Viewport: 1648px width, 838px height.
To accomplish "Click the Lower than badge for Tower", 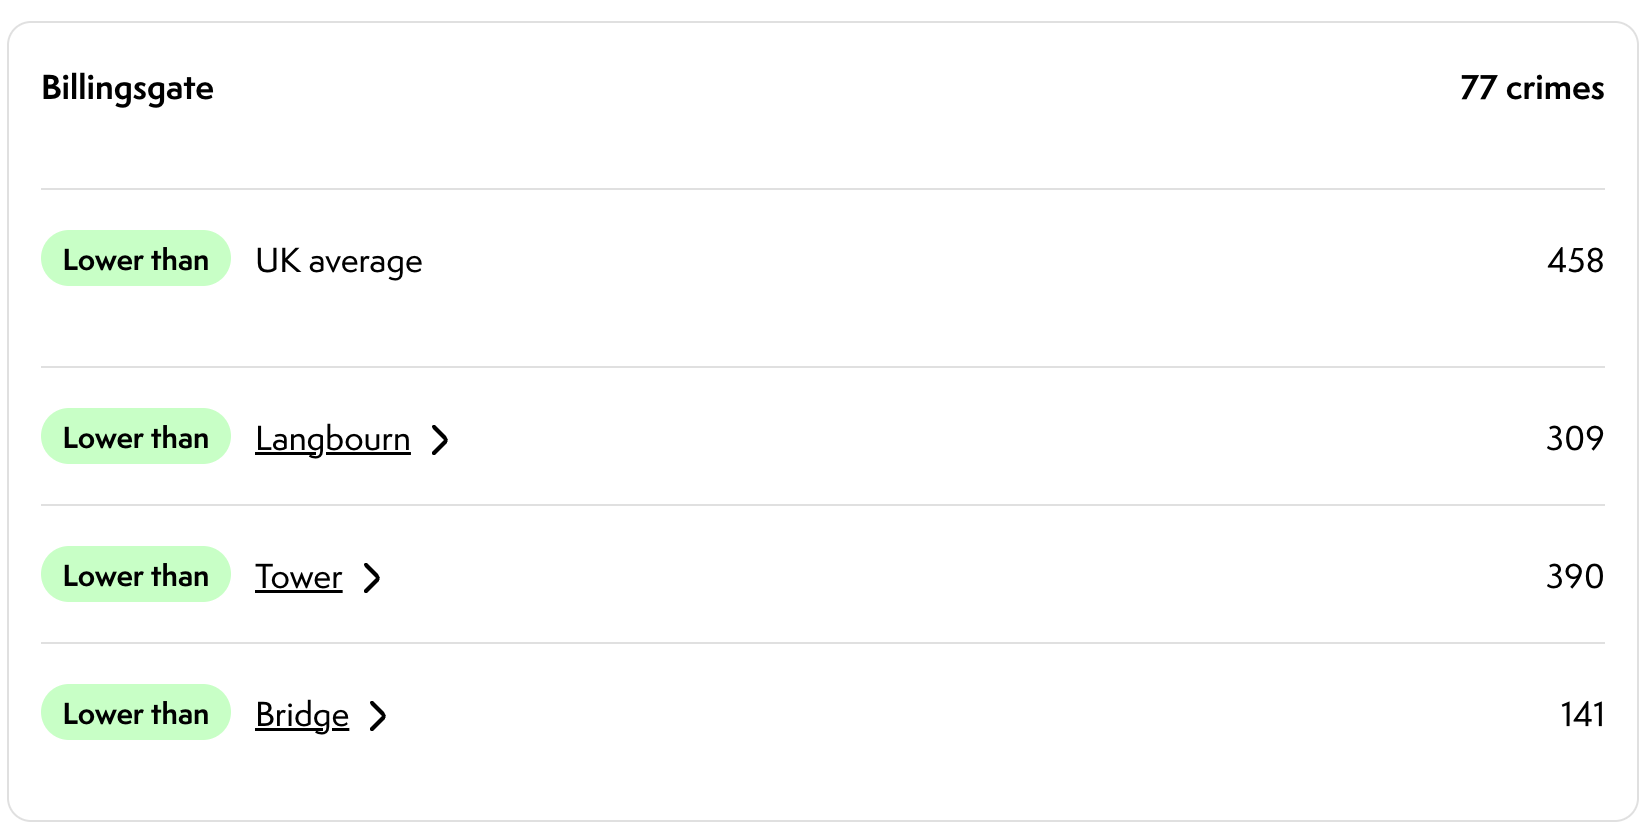I will 136,575.
